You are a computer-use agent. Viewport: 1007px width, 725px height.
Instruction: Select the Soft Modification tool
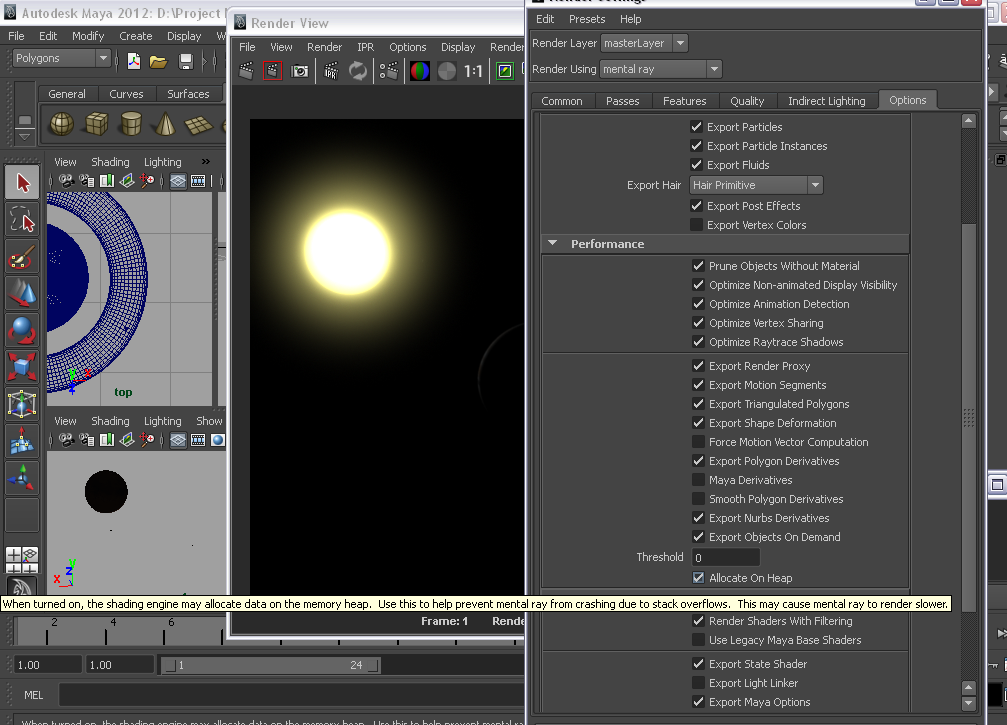(x=22, y=441)
